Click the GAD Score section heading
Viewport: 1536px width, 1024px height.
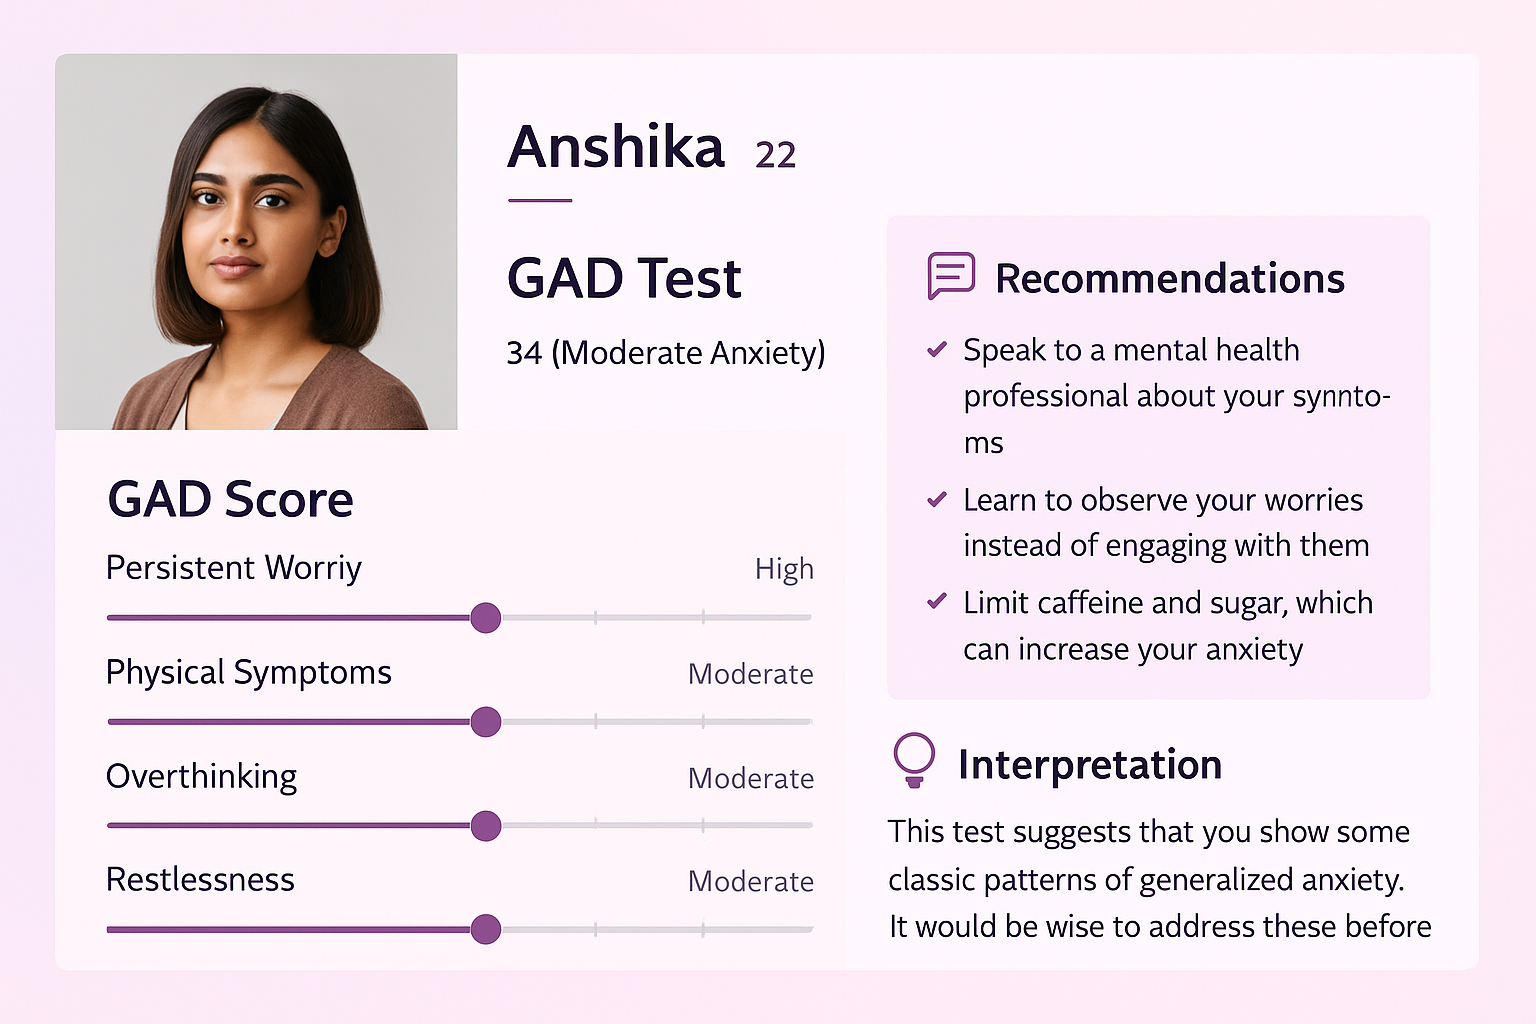point(230,499)
